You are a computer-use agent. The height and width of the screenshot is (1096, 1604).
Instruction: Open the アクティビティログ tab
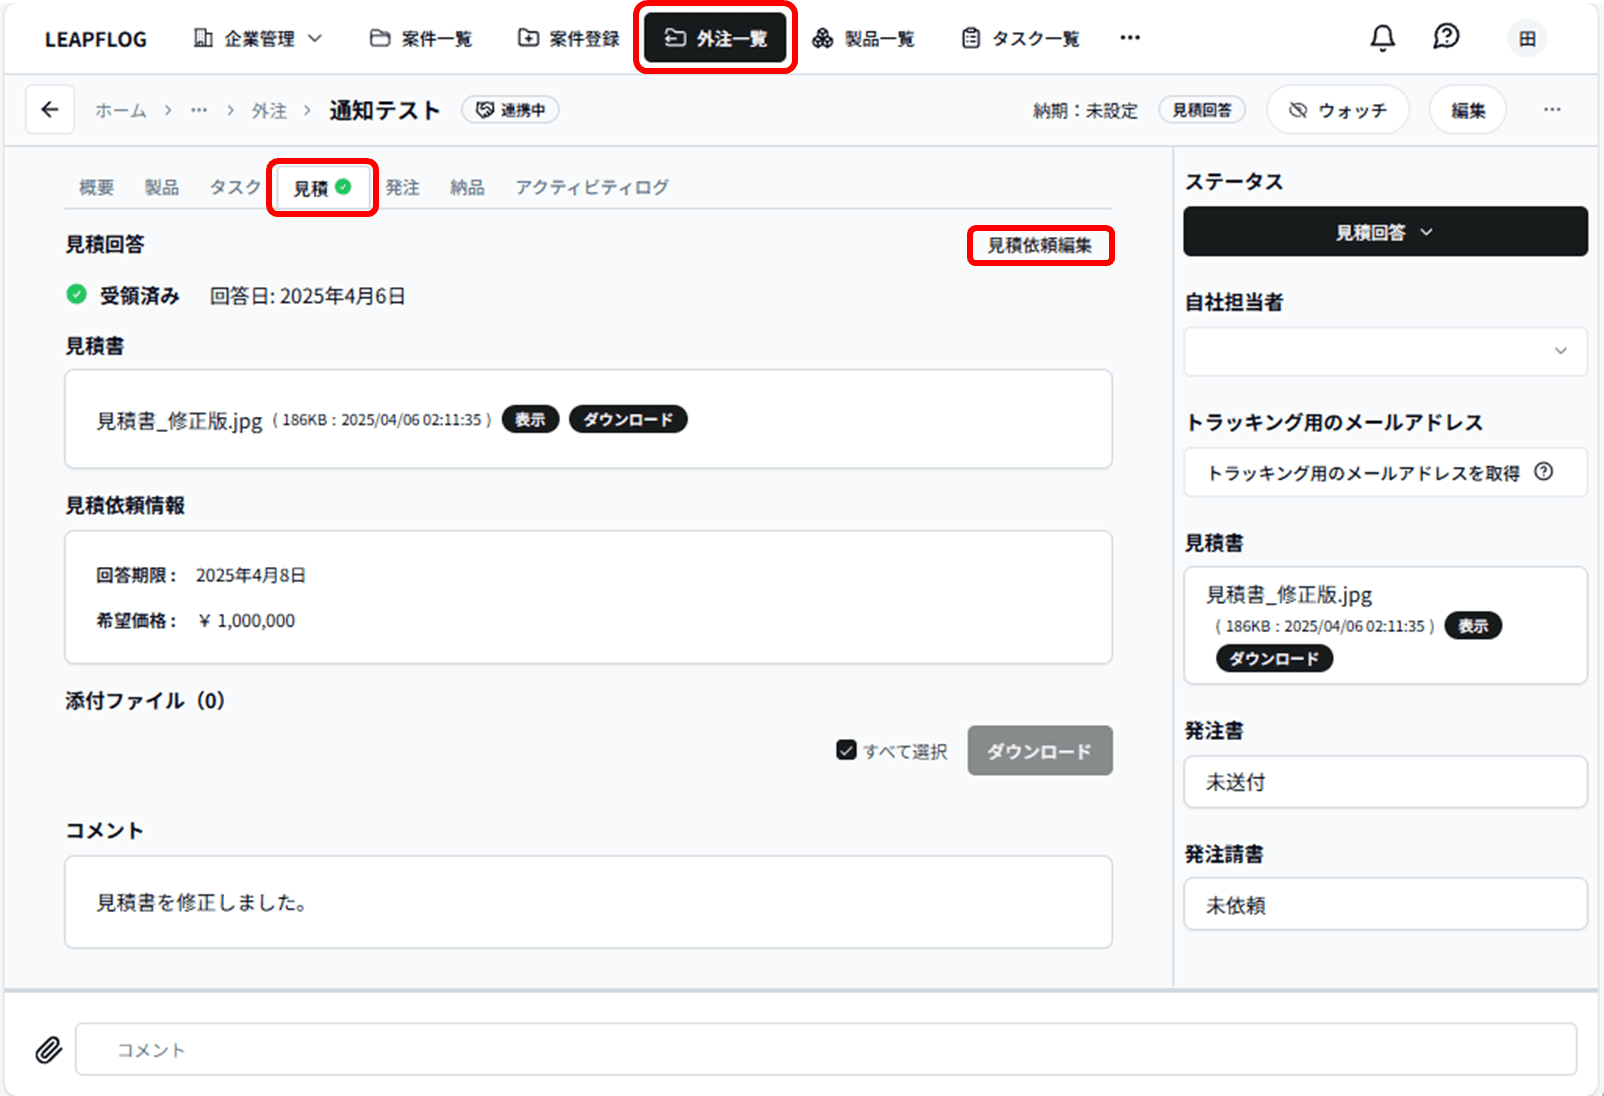pyautogui.click(x=592, y=187)
